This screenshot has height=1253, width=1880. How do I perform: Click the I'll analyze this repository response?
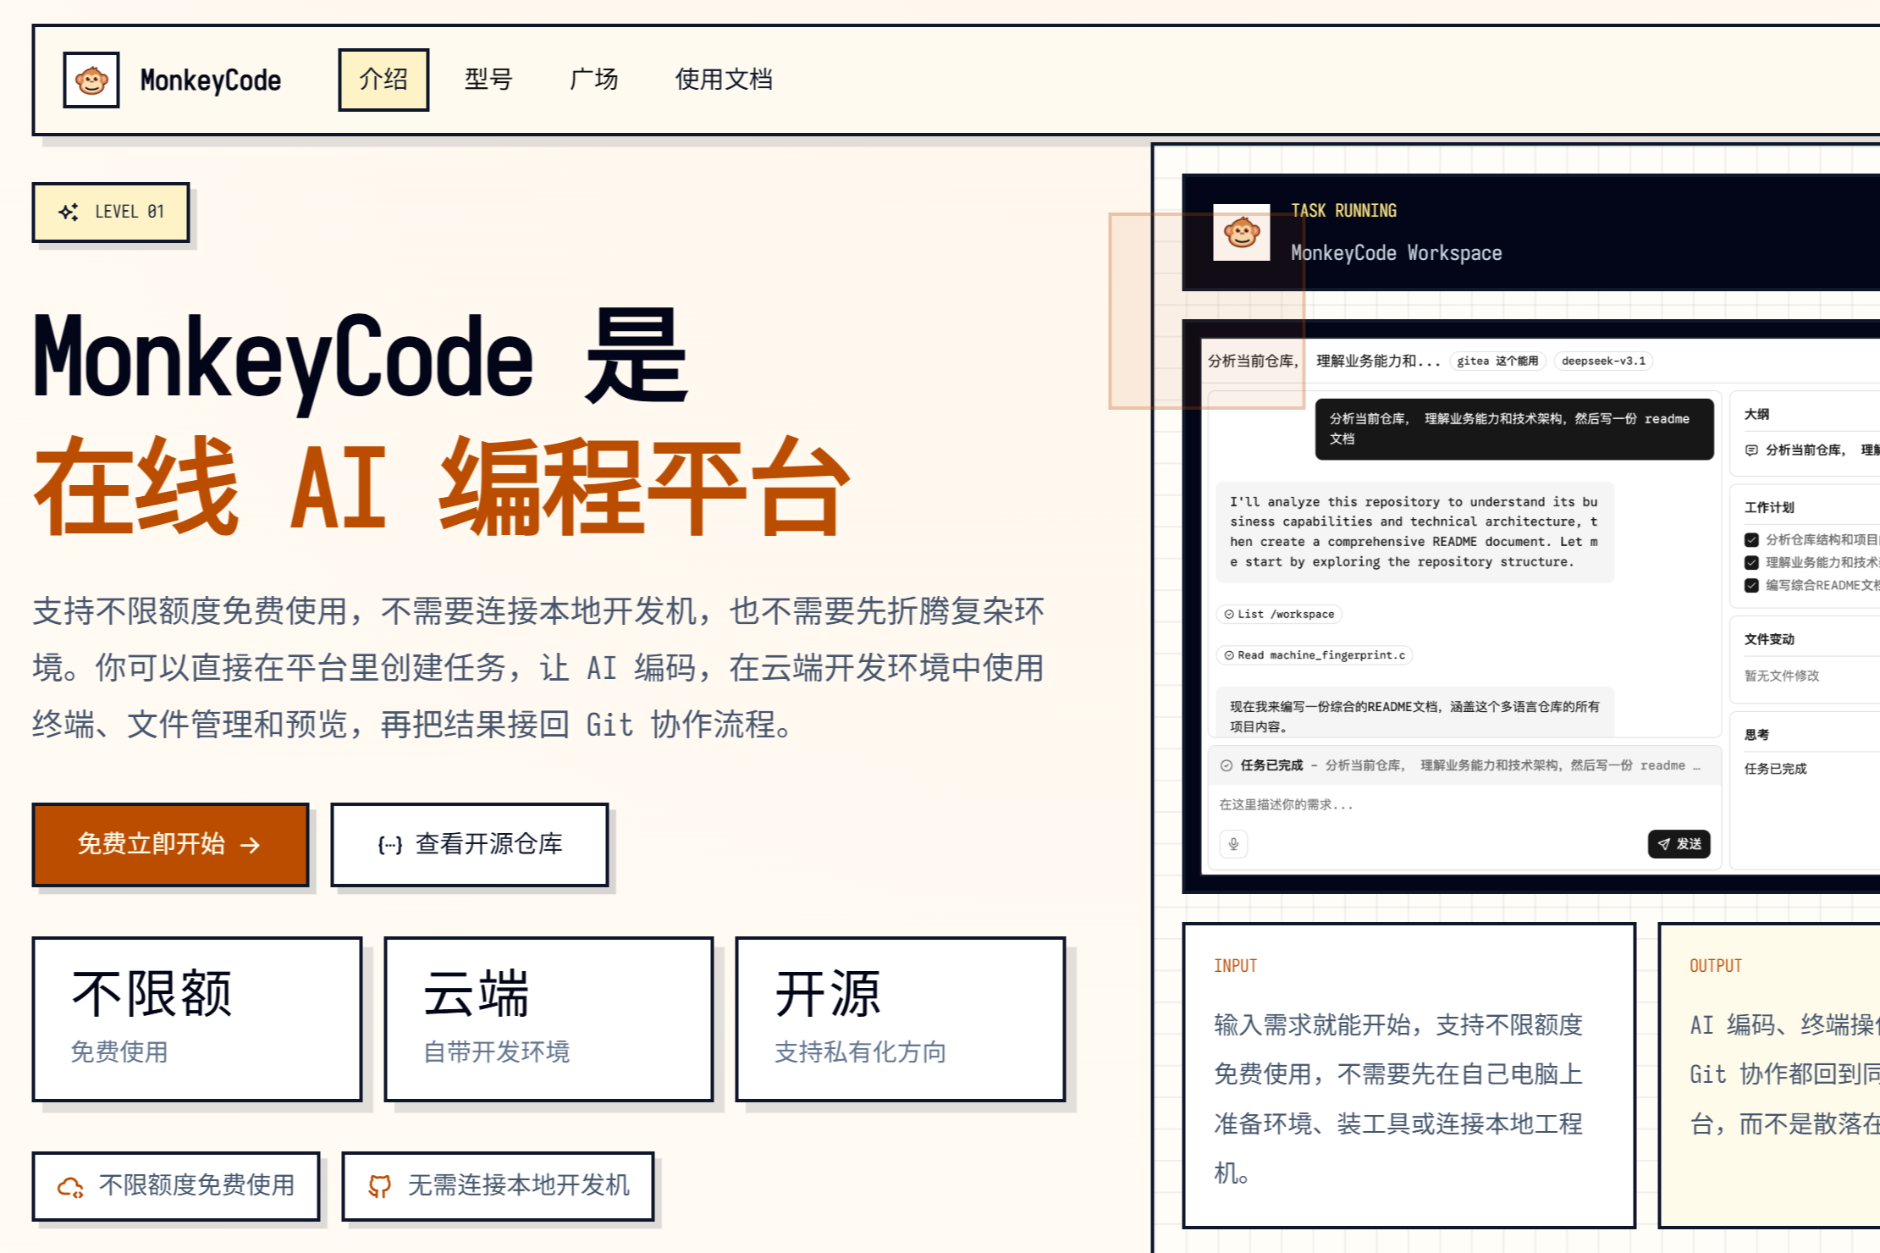(1414, 532)
